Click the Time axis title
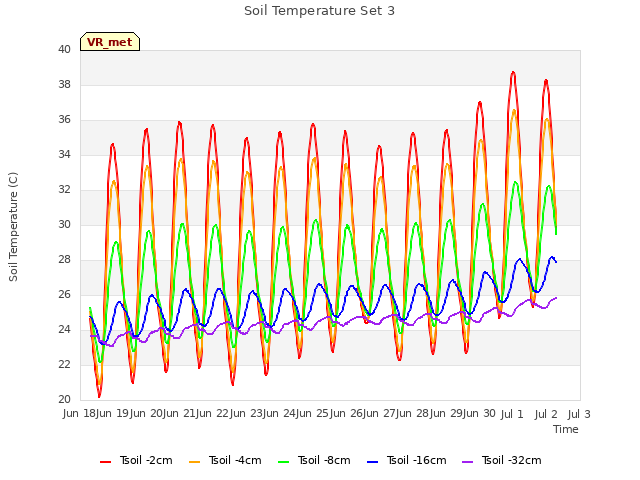Viewport: 640px width, 480px height. tap(566, 429)
